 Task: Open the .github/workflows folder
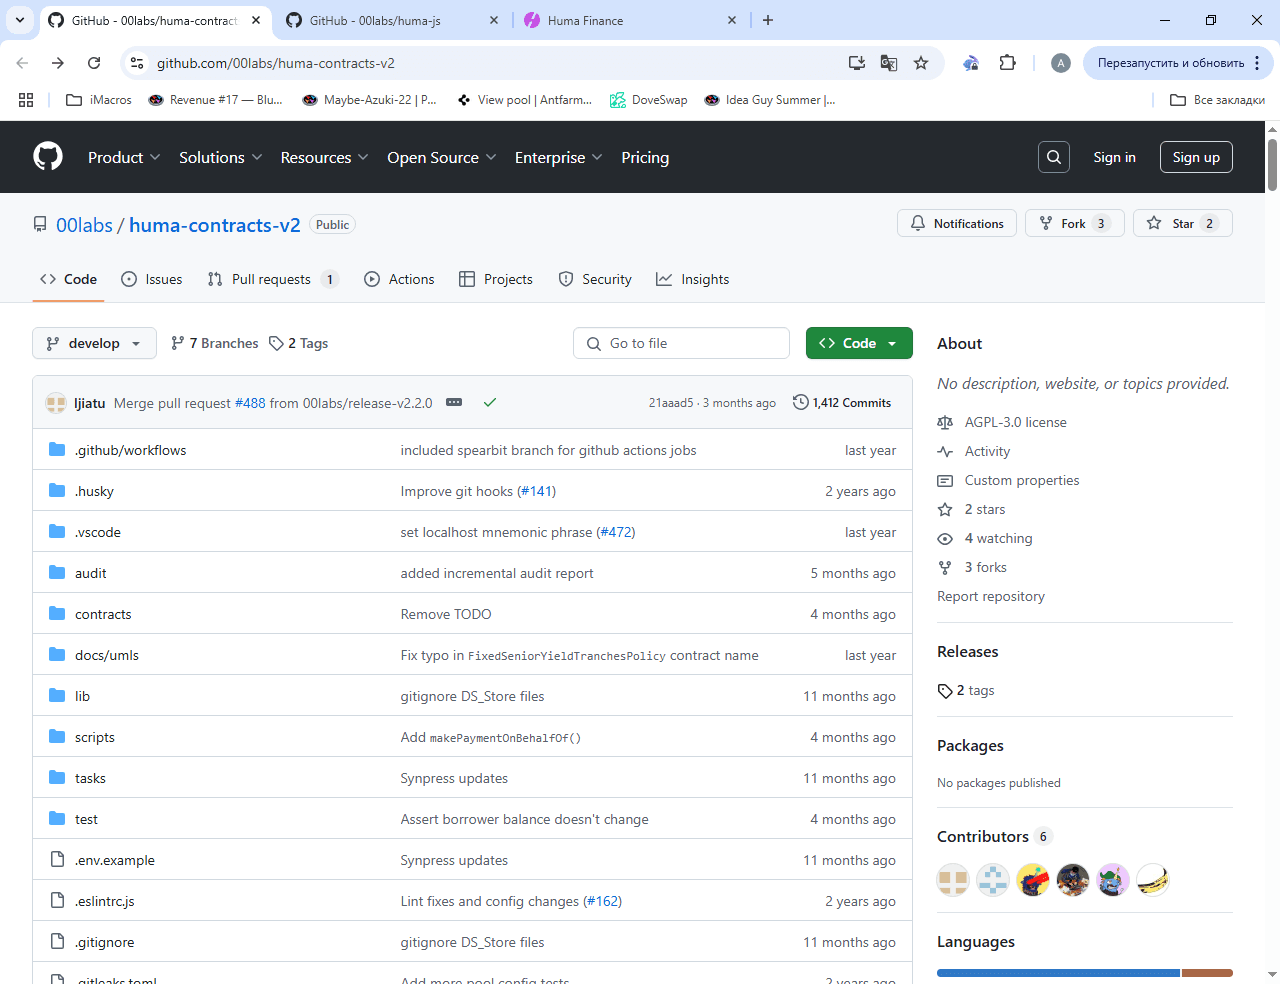[x=130, y=450]
